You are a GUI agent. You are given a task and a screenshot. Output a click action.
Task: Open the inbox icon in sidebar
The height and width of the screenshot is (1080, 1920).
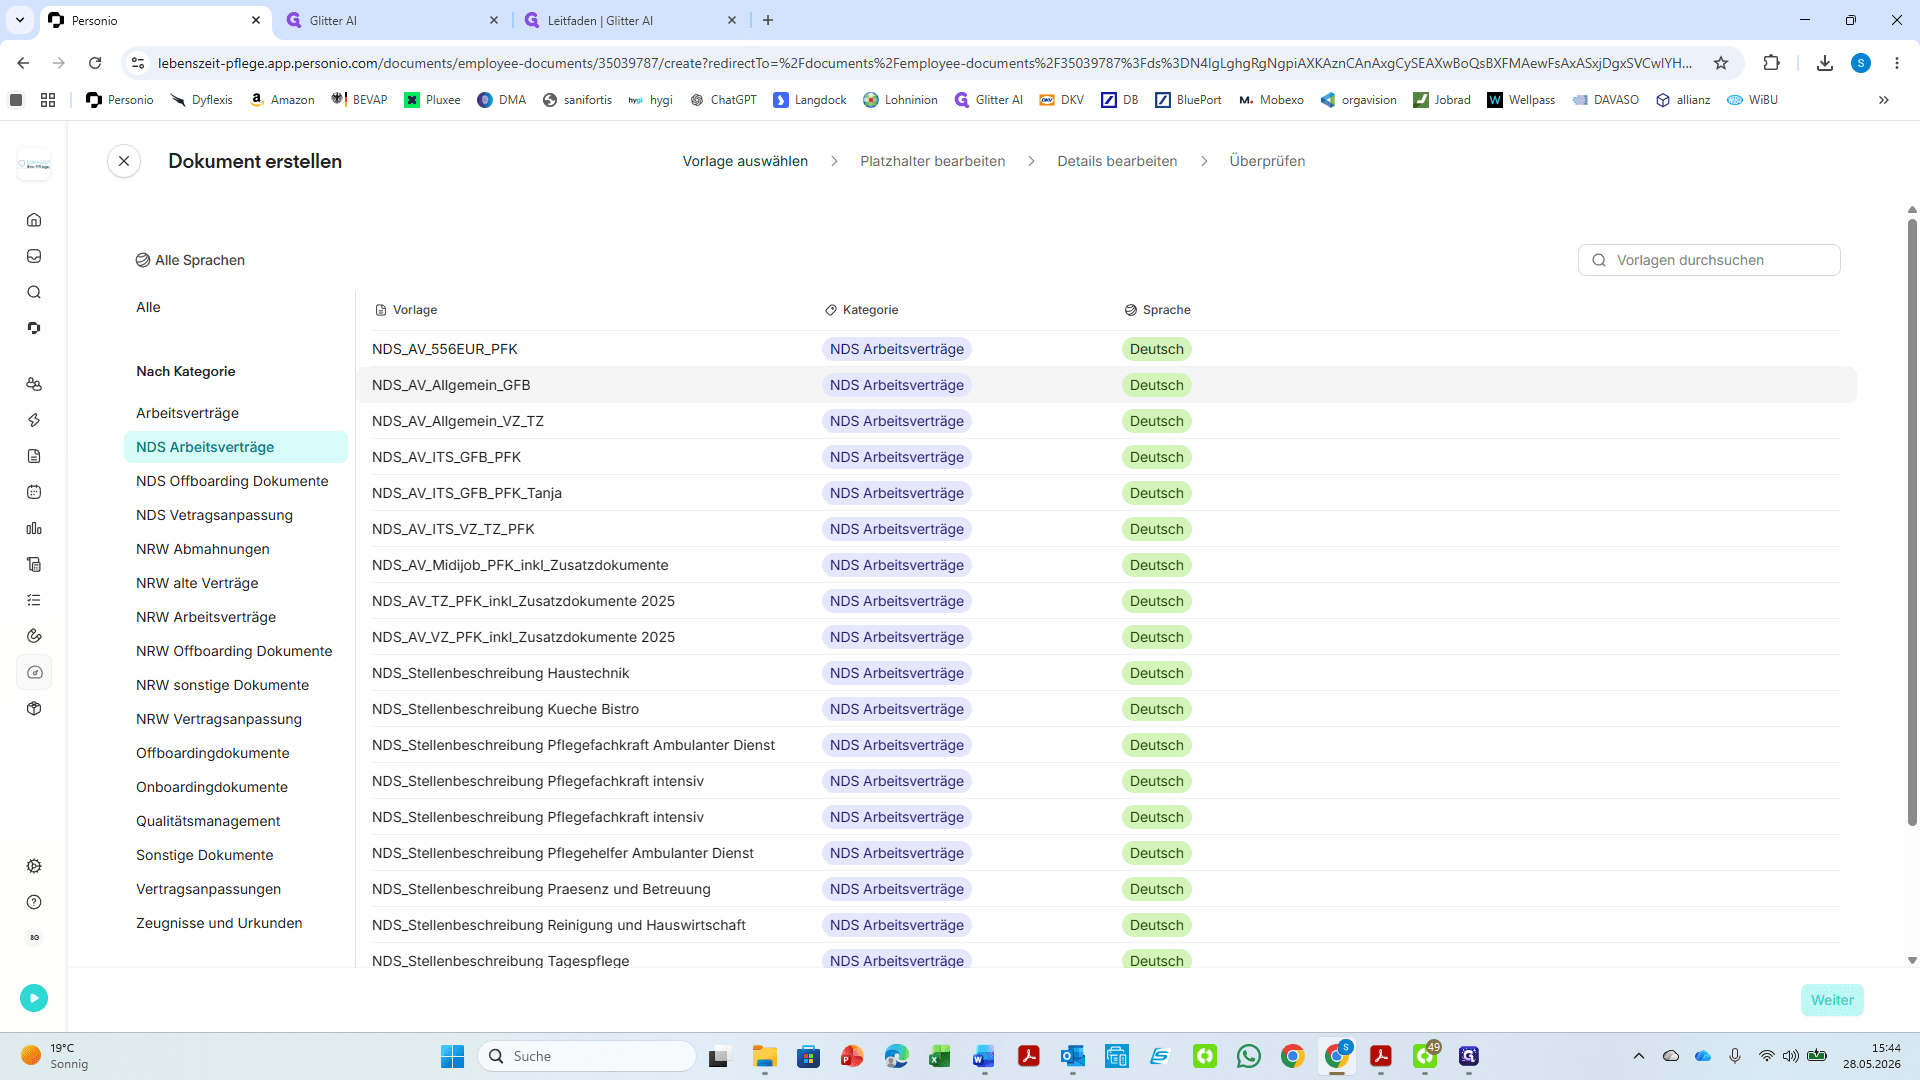(34, 256)
